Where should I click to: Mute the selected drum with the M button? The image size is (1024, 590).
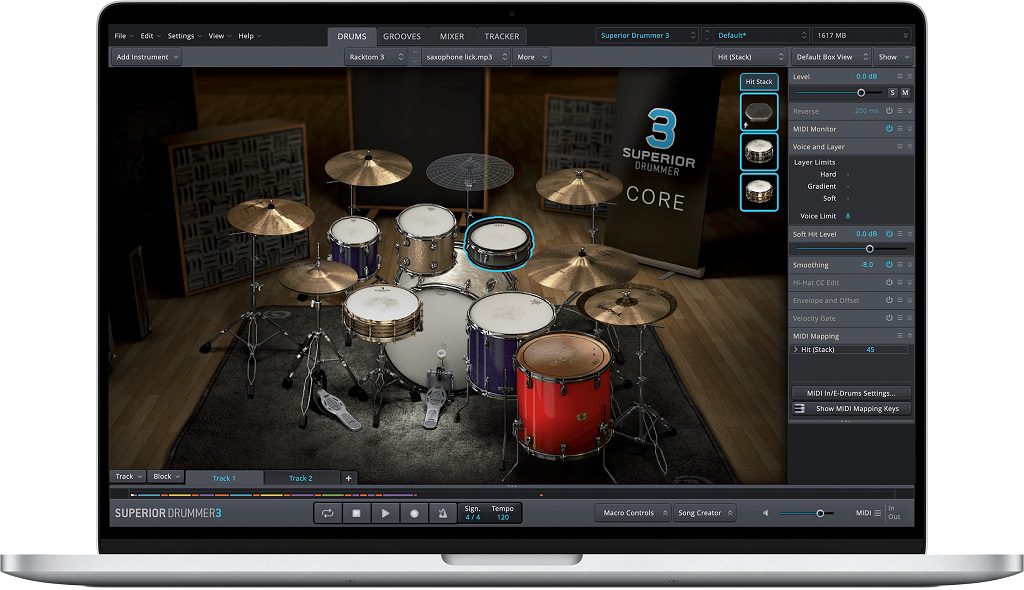(908, 91)
